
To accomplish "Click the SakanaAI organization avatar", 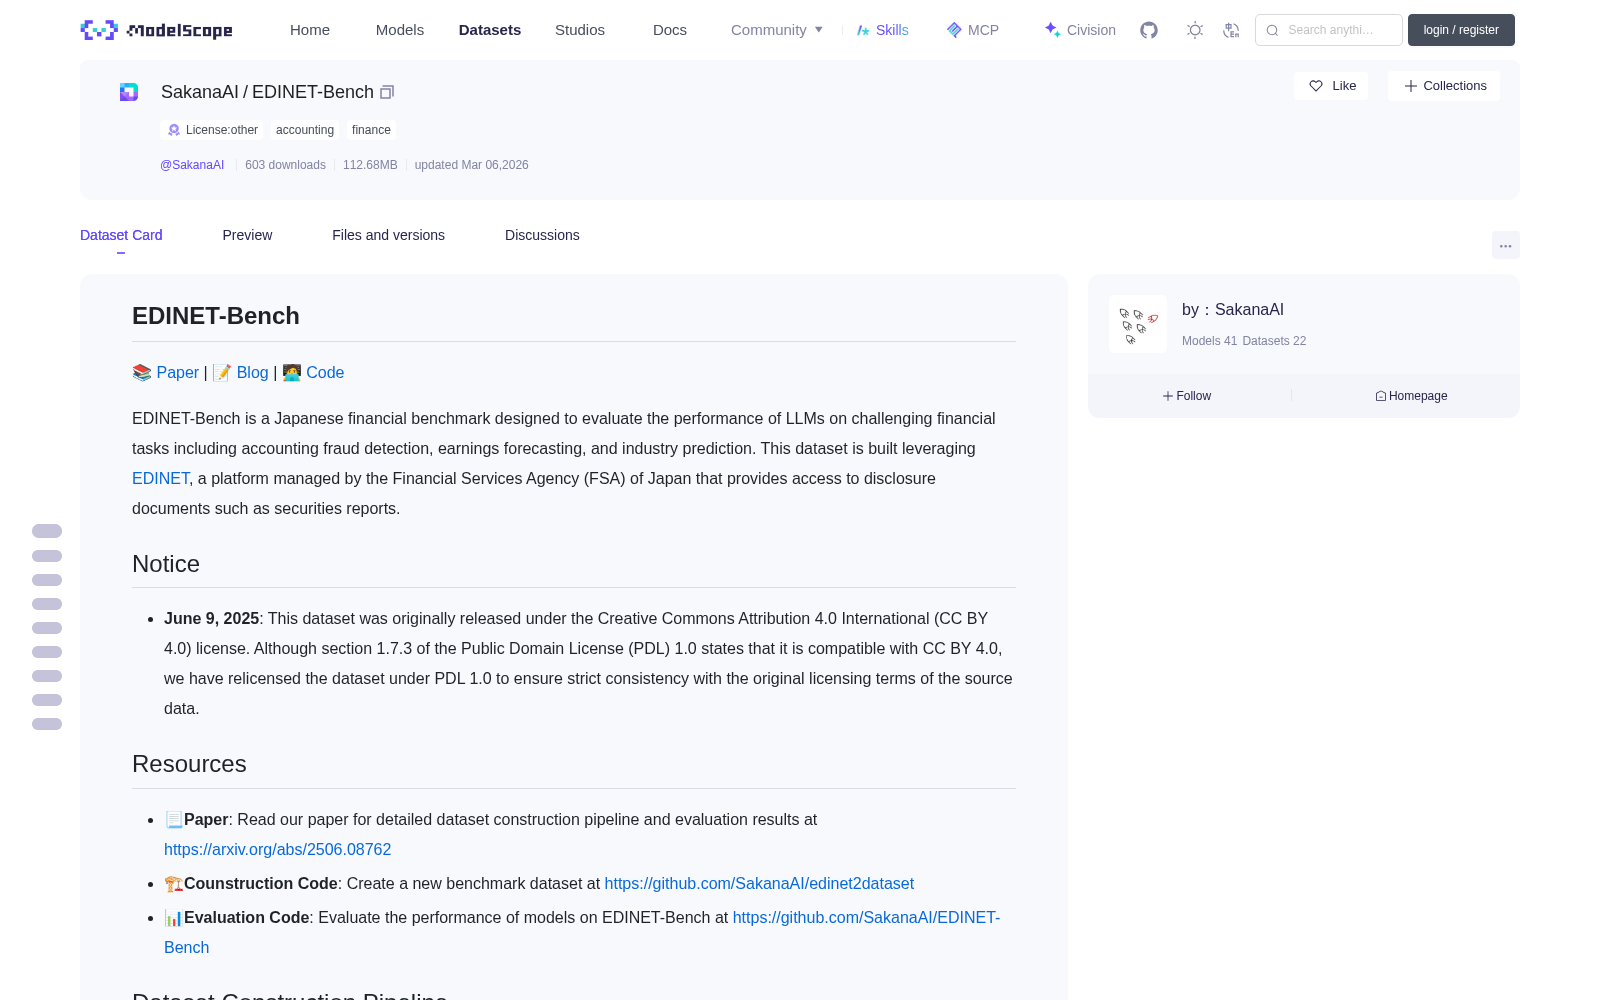I will click(x=1138, y=324).
